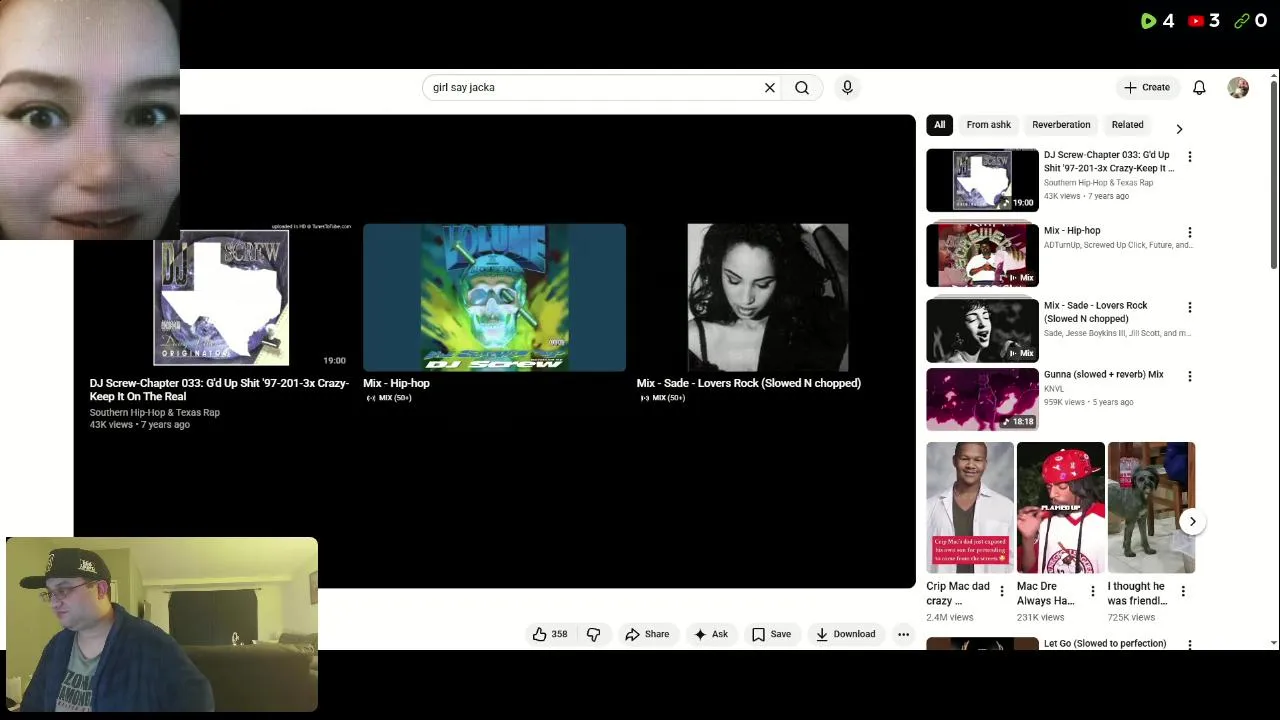
Task: Open options for Crip Mac dad short
Action: (x=1001, y=591)
